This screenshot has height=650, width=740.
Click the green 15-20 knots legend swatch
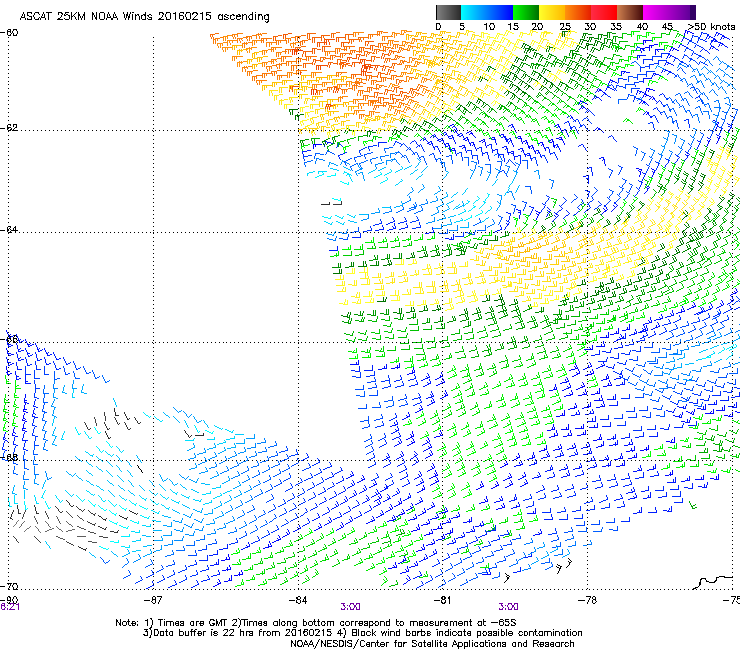[x=526, y=12]
